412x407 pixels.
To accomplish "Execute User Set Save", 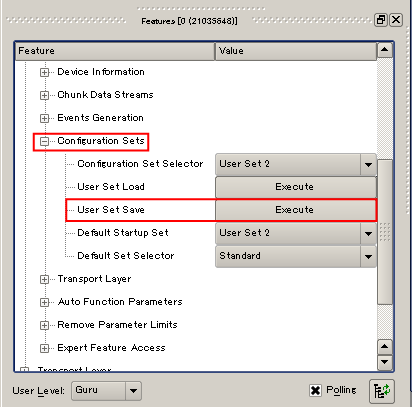I will [296, 210].
